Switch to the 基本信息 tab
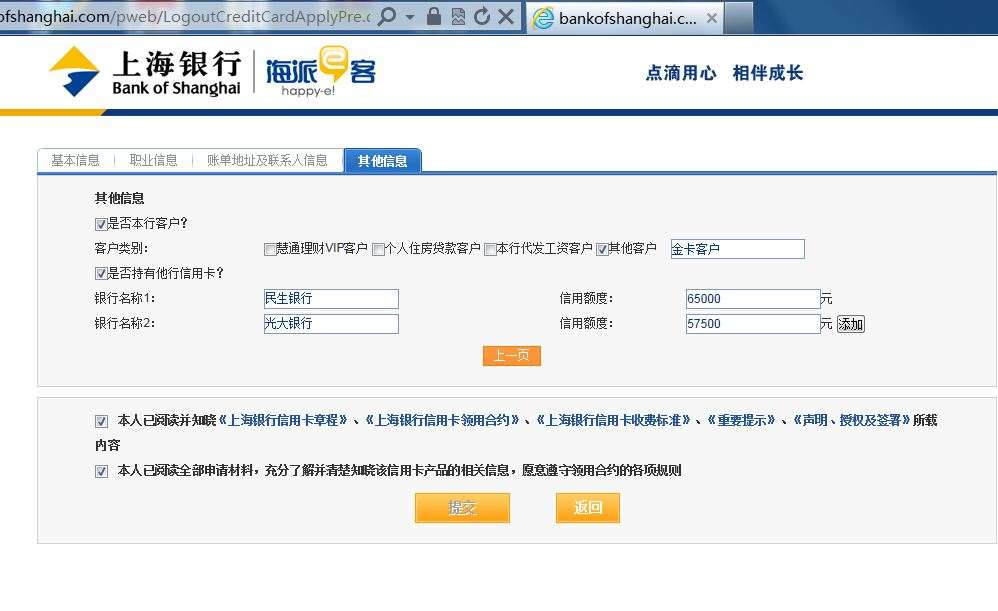Image resolution: width=998 pixels, height=611 pixels. (x=75, y=160)
